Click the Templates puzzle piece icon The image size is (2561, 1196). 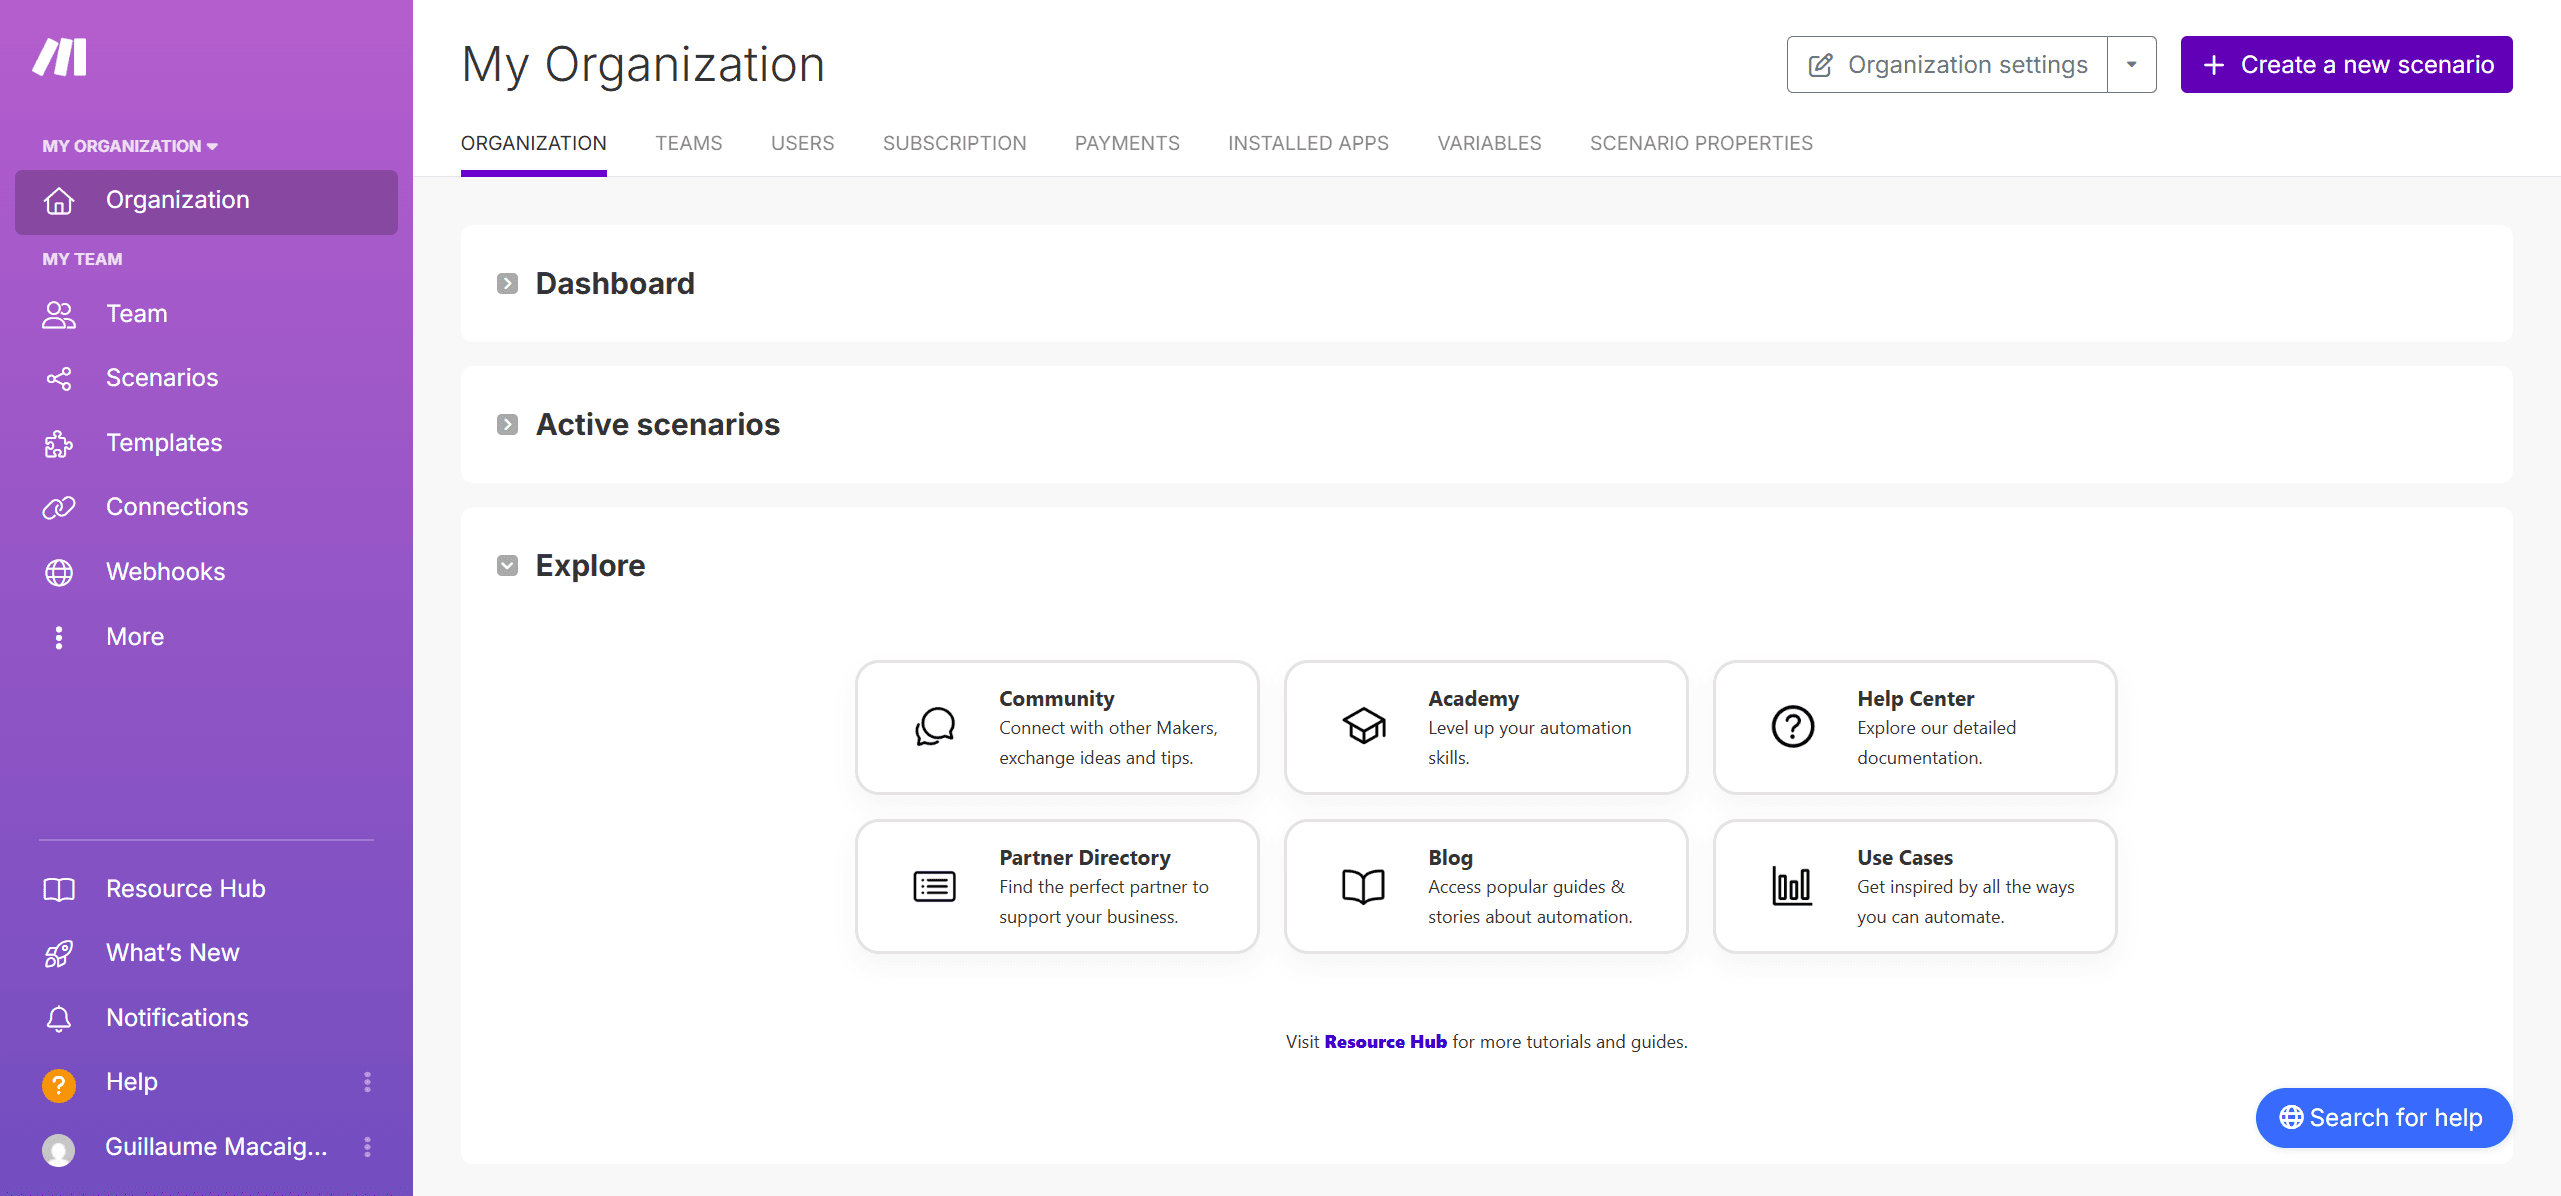[x=59, y=443]
